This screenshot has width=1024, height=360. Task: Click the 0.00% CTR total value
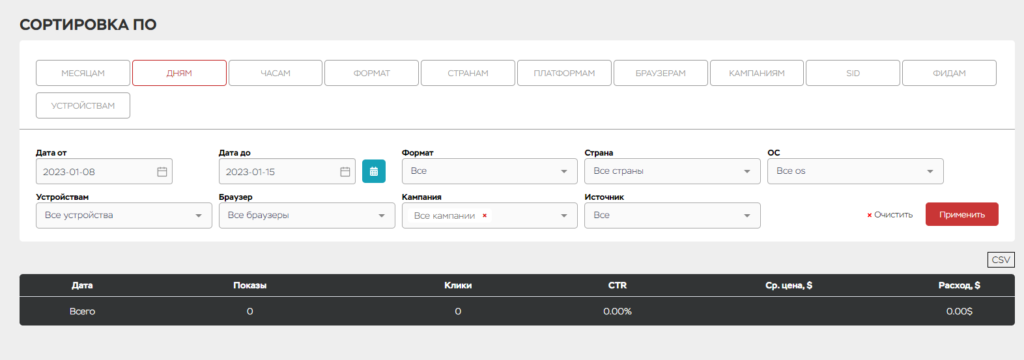pos(617,312)
